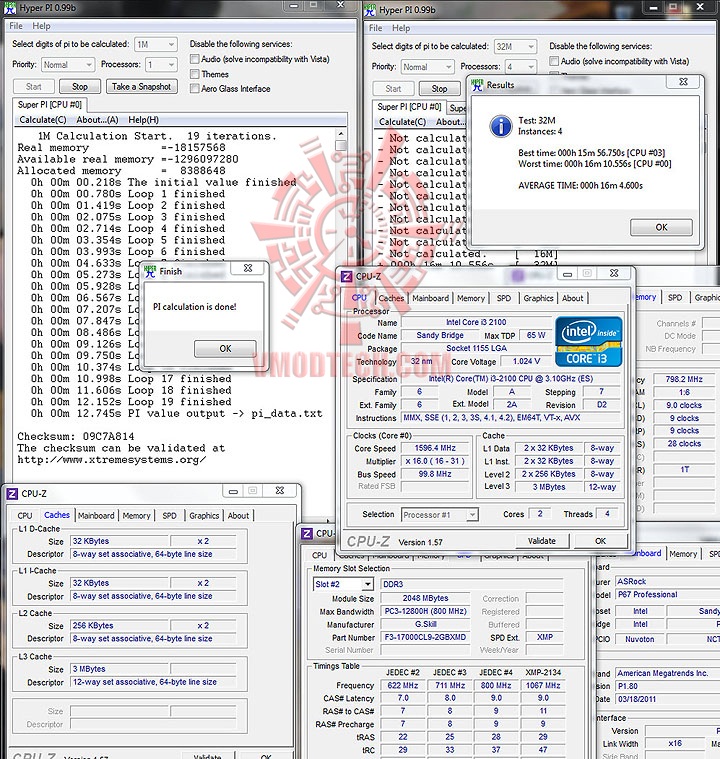Screen dimensions: 720x759
Task: Switch to Mainboard tab in main CPU-Z
Action: [x=430, y=298]
